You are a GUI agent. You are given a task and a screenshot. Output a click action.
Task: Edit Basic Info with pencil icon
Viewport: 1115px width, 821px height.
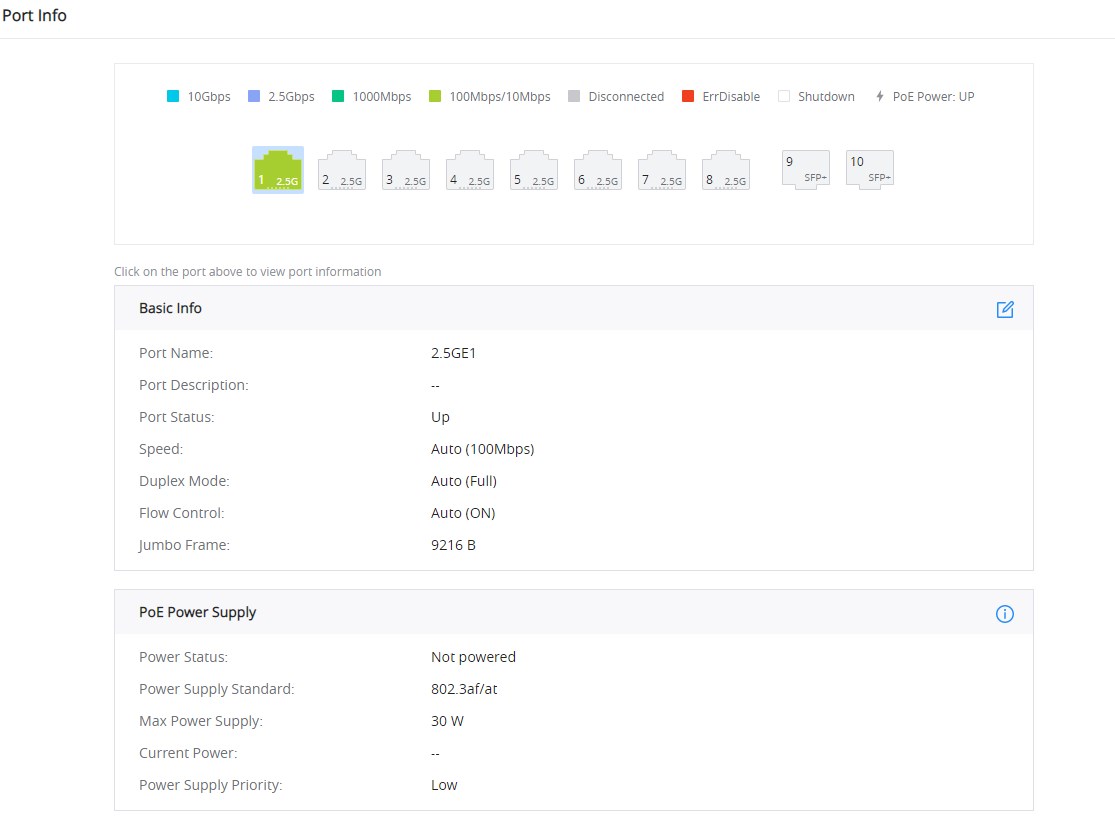[x=1005, y=309]
